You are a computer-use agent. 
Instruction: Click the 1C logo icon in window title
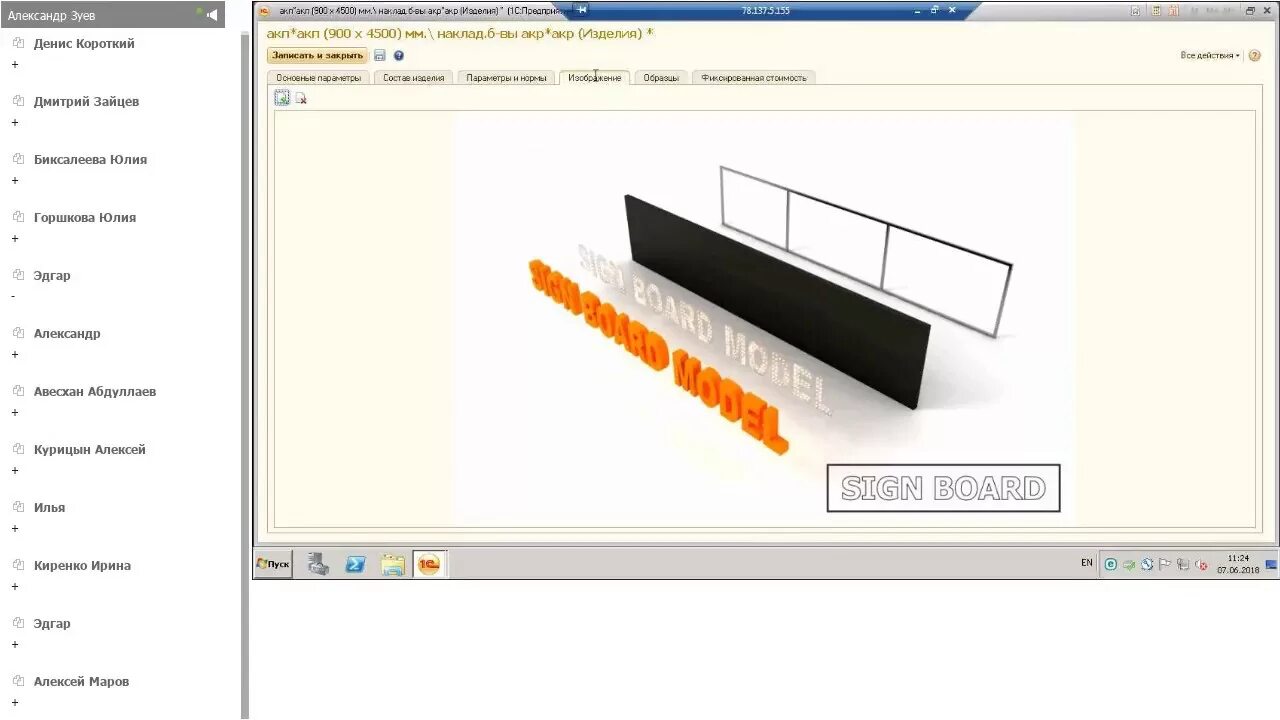[x=265, y=10]
